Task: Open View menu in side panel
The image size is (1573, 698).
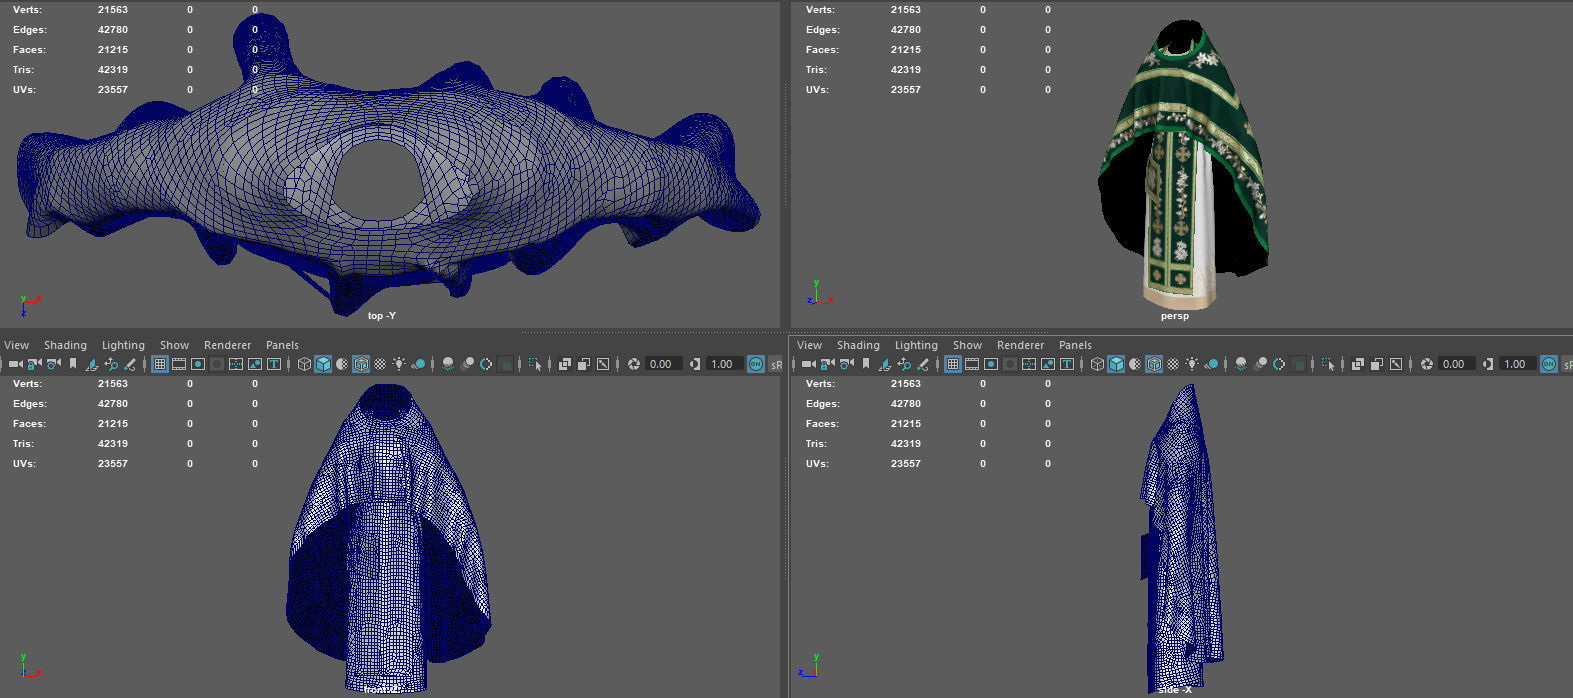Action: coord(809,345)
